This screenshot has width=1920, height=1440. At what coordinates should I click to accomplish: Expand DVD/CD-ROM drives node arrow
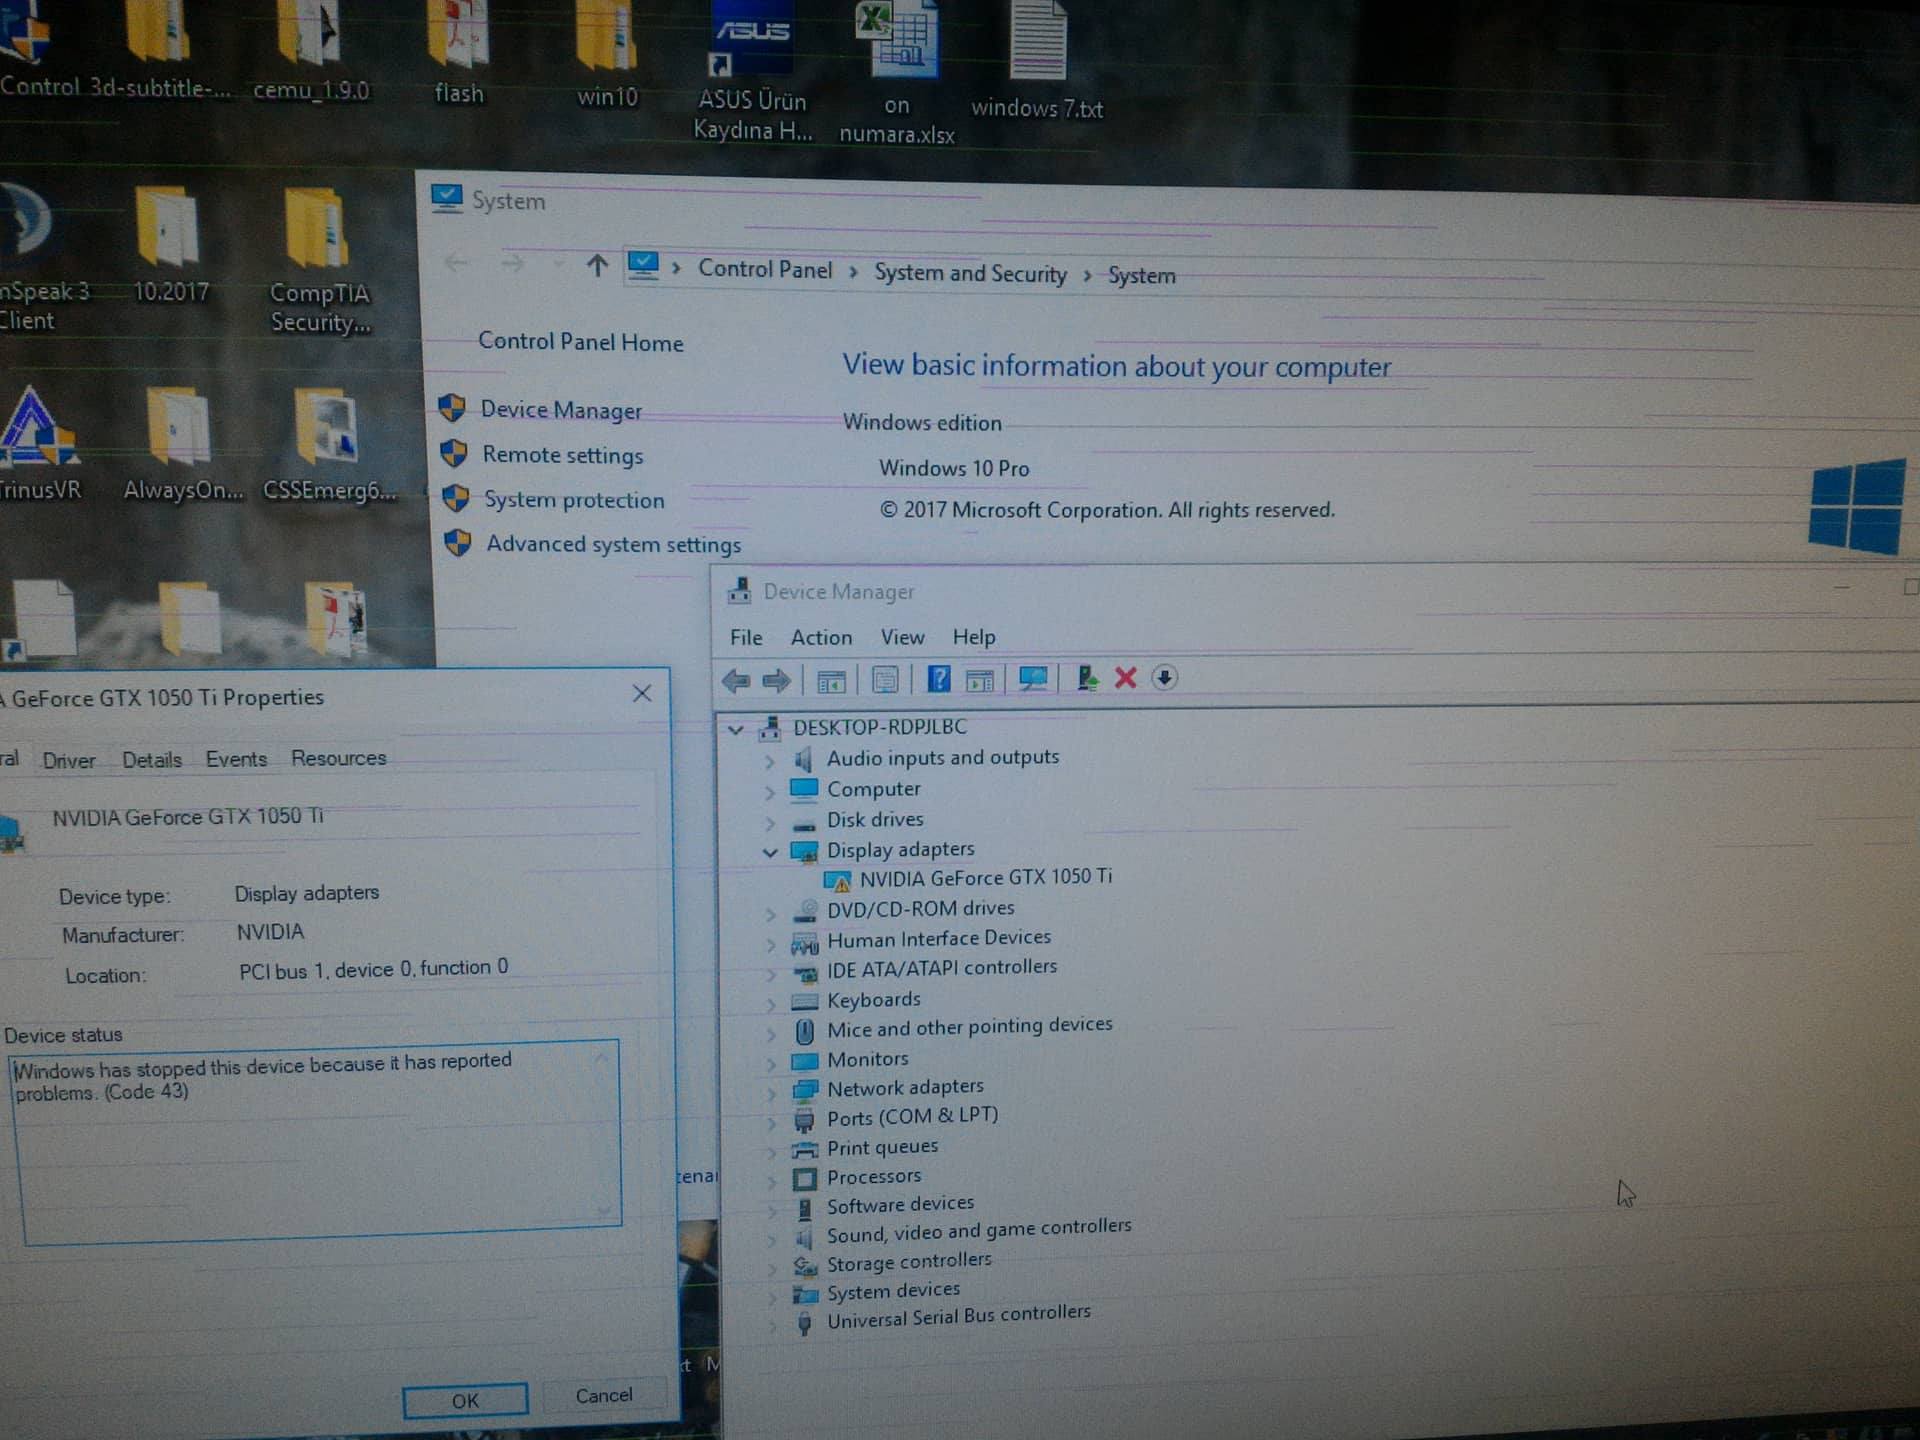tap(769, 913)
